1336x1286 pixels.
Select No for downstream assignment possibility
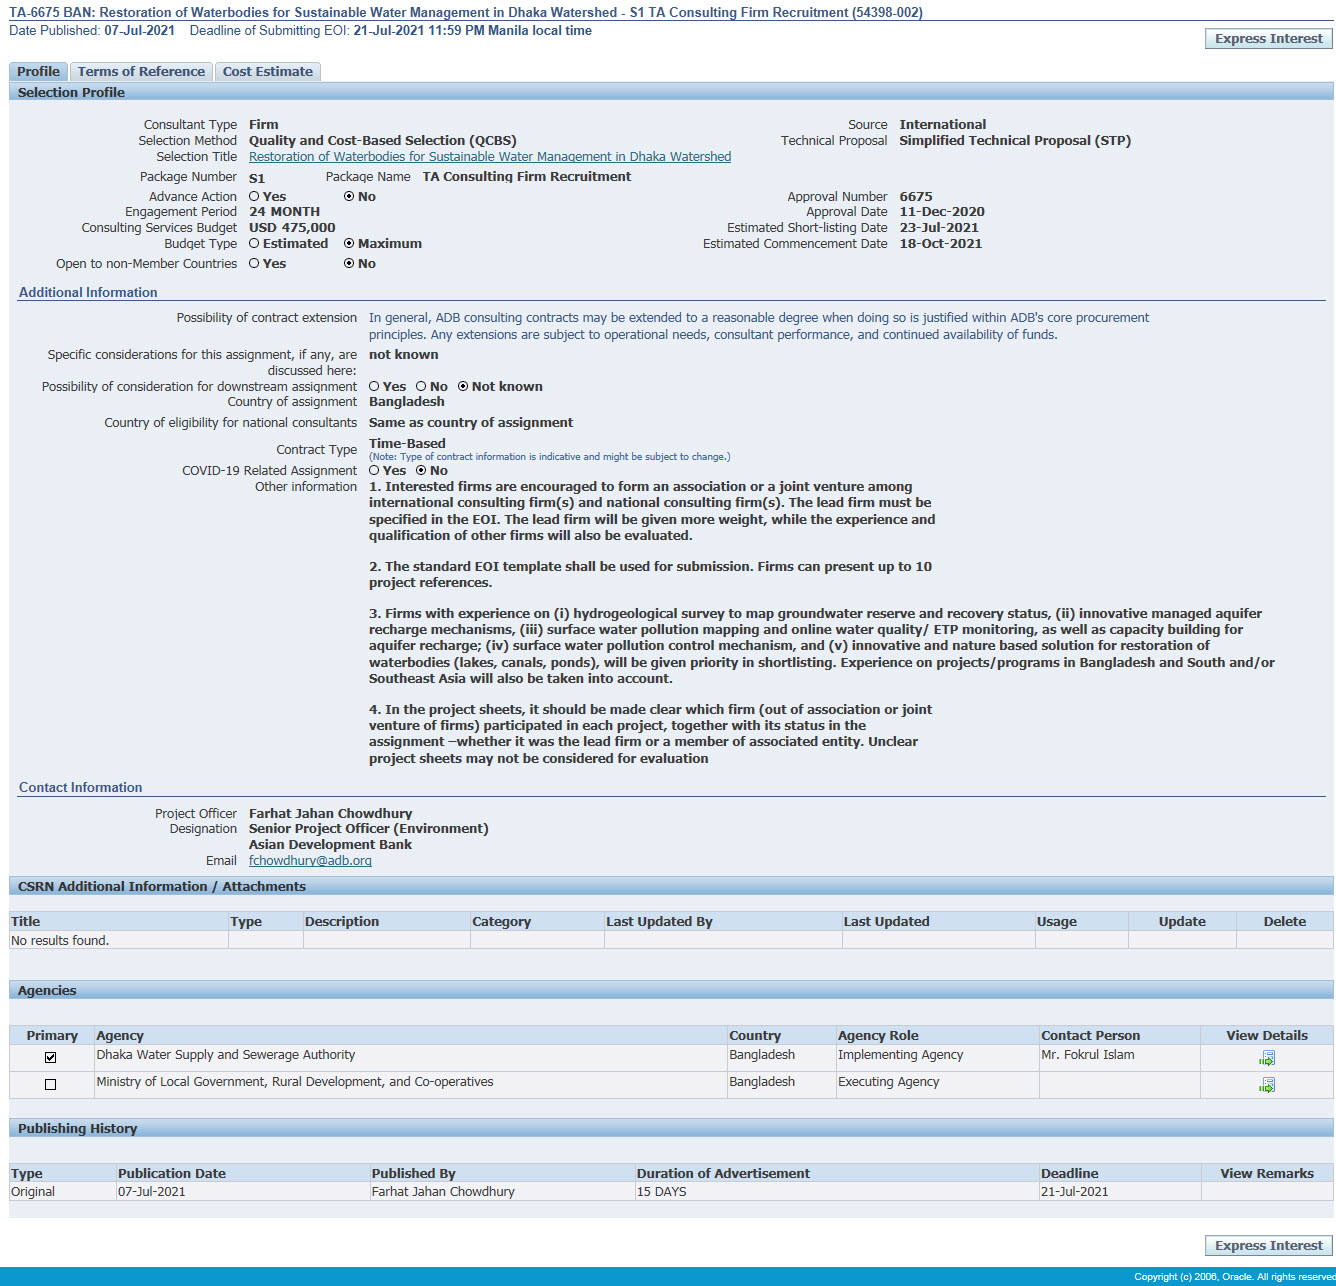421,387
